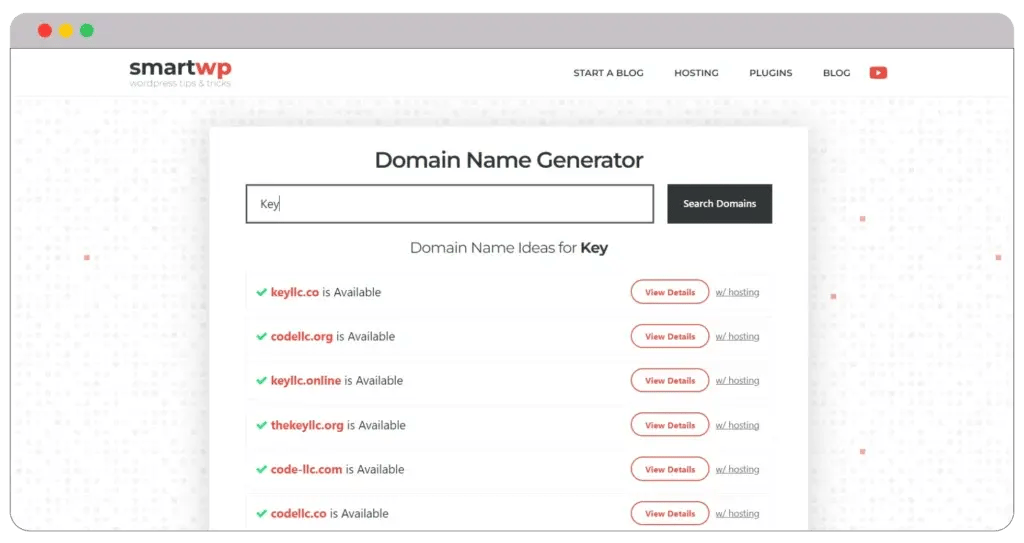Click green checkmark beside codellc.org
This screenshot has width=1024, height=543.
(x=261, y=337)
